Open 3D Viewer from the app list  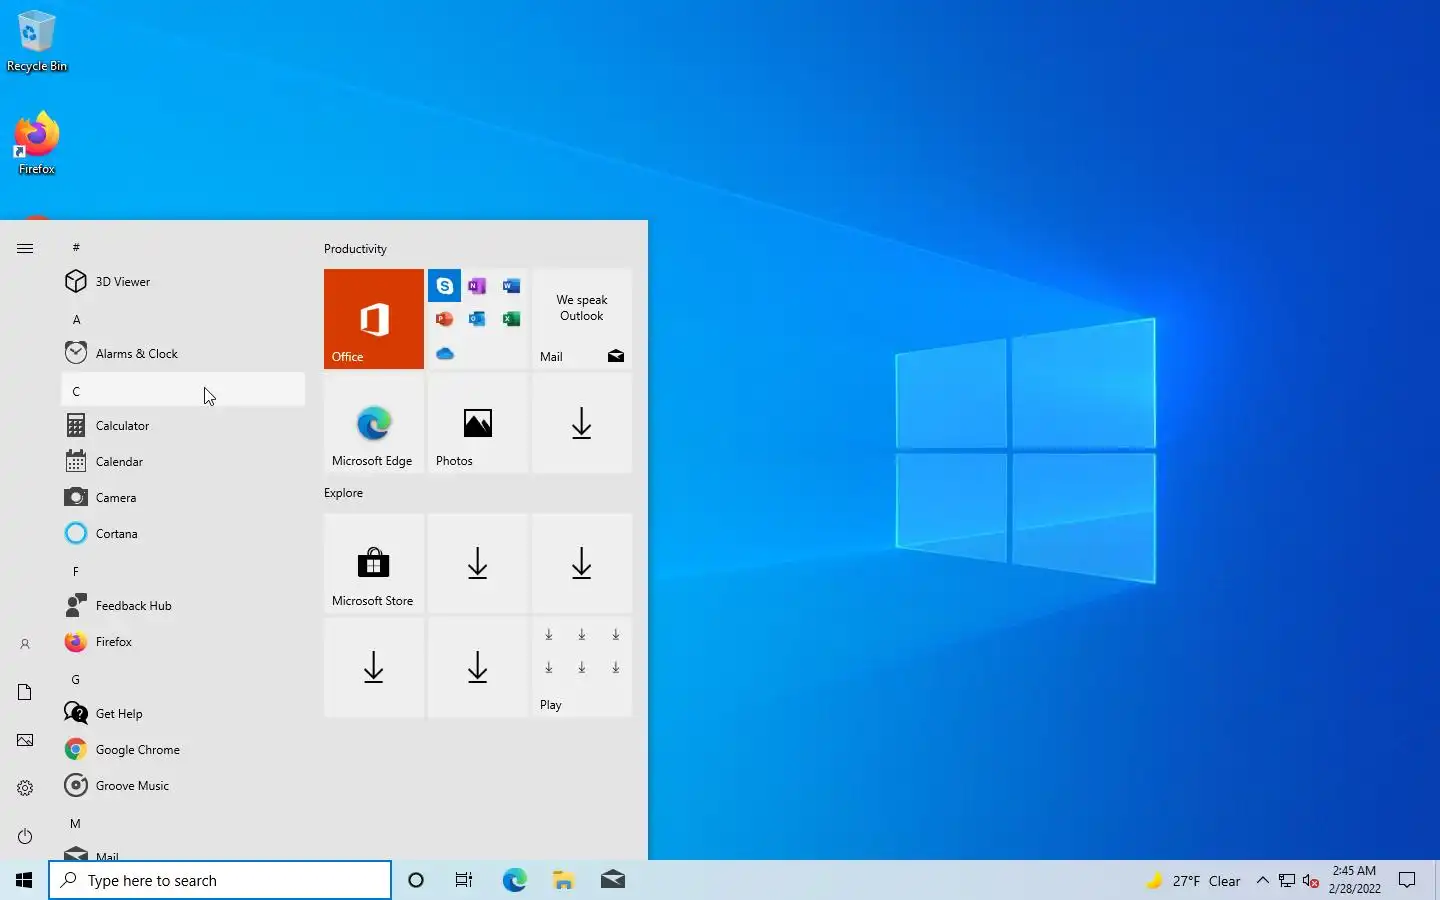(183, 282)
